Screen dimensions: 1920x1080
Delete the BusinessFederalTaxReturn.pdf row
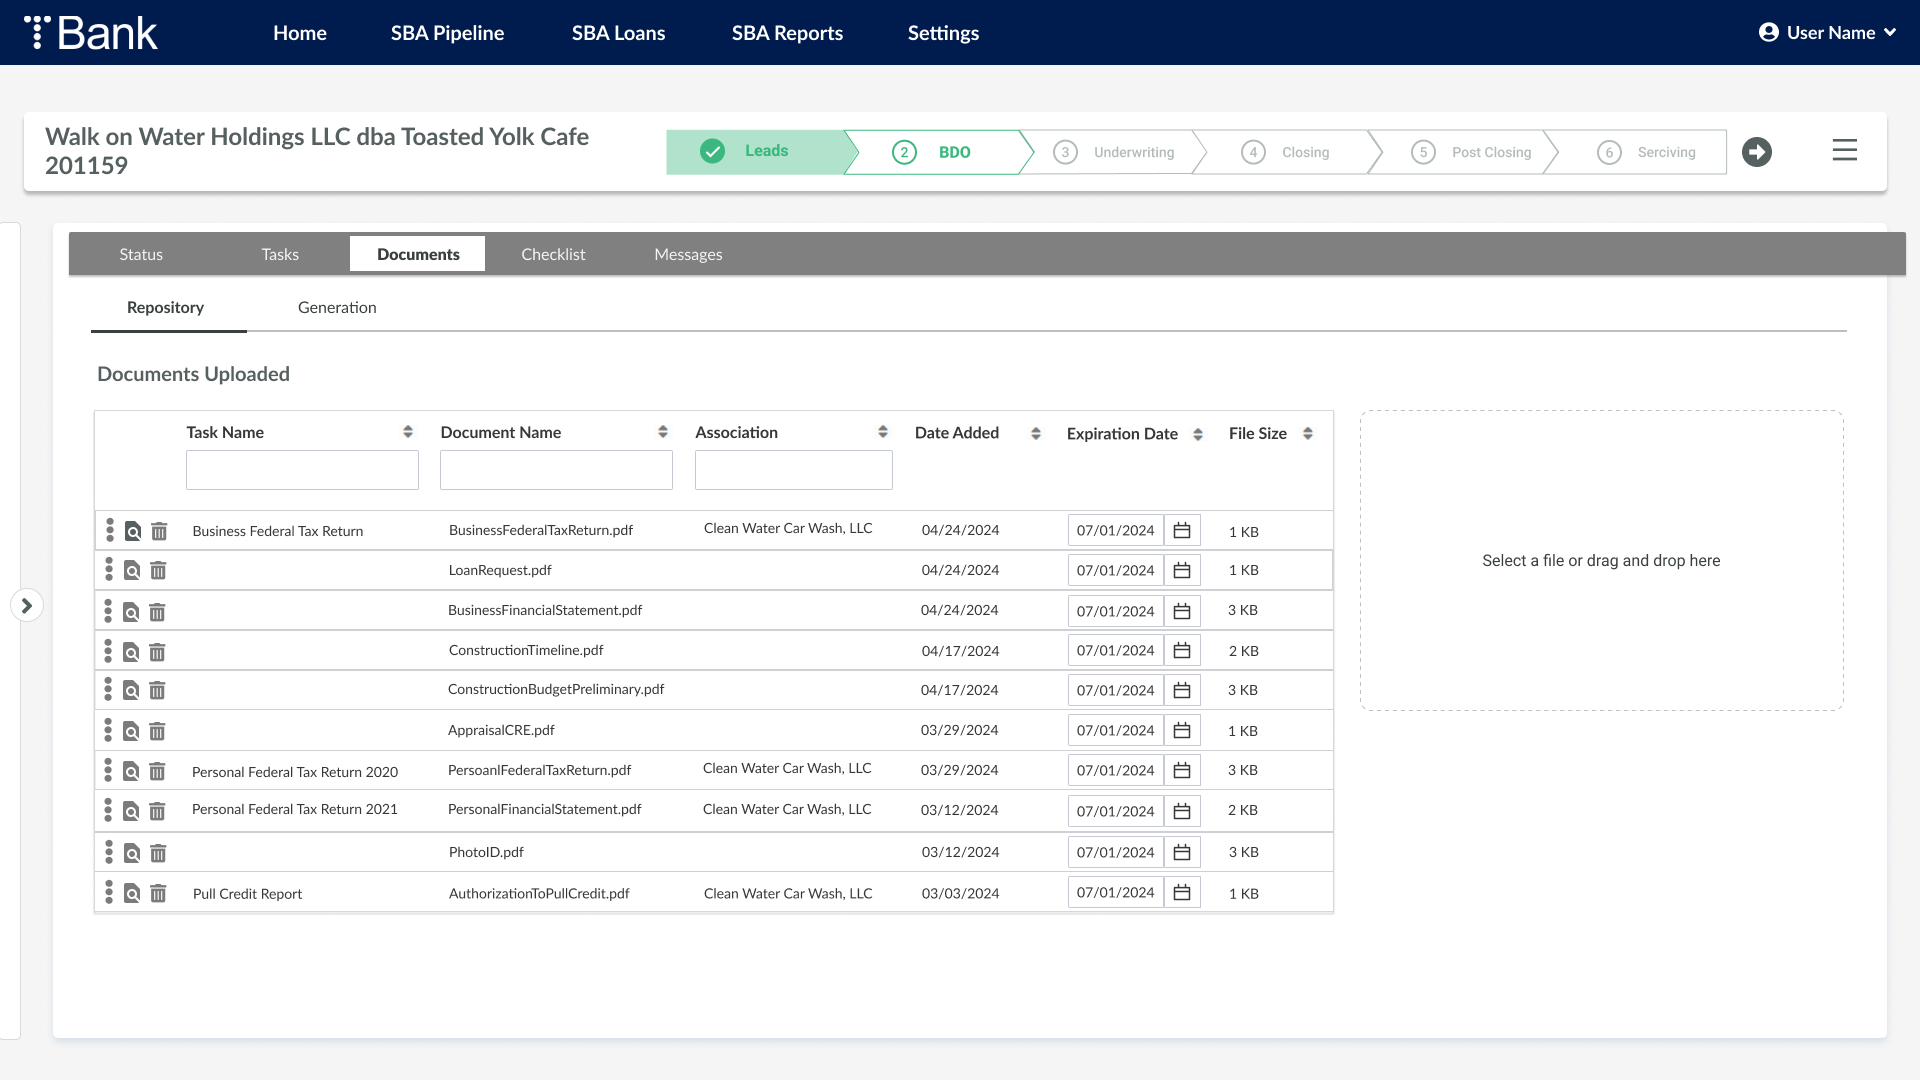tap(159, 531)
